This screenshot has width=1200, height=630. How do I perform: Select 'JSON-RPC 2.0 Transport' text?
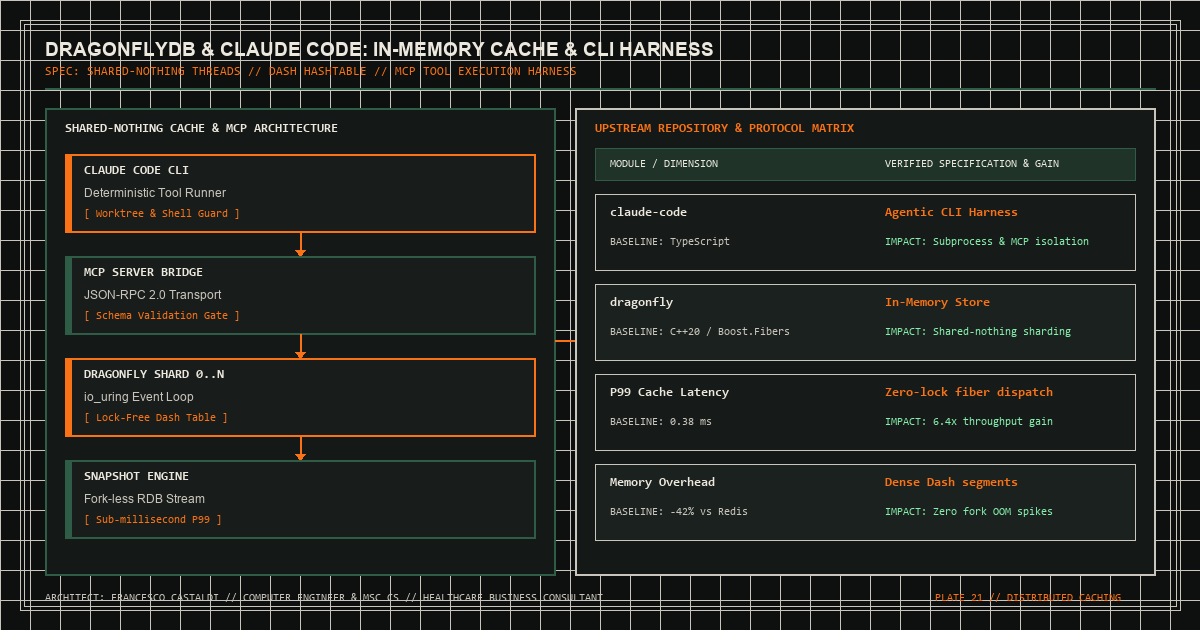(153, 295)
